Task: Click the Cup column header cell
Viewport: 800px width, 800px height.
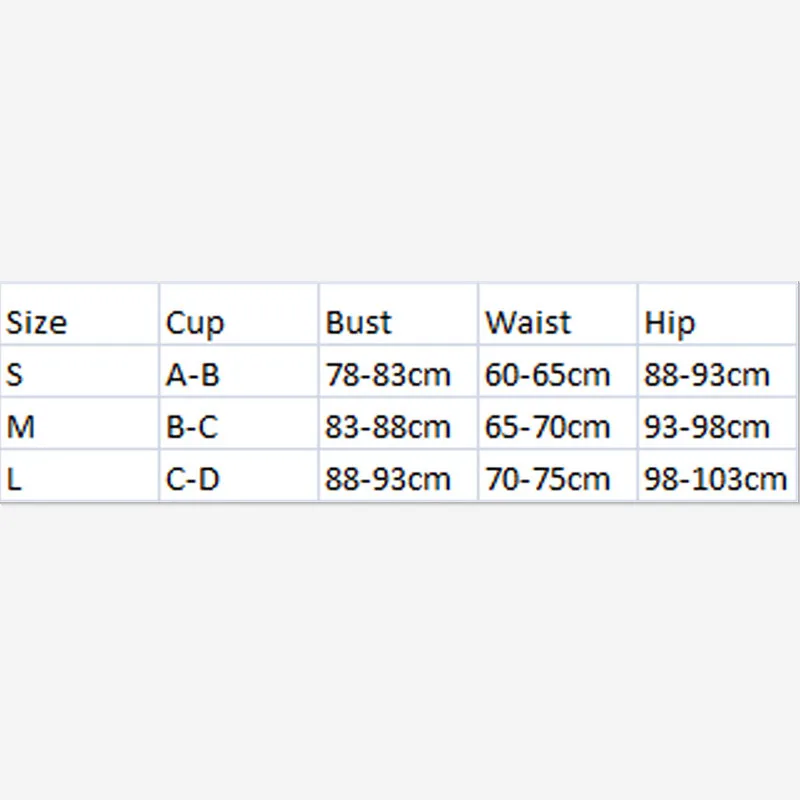Action: click(239, 314)
